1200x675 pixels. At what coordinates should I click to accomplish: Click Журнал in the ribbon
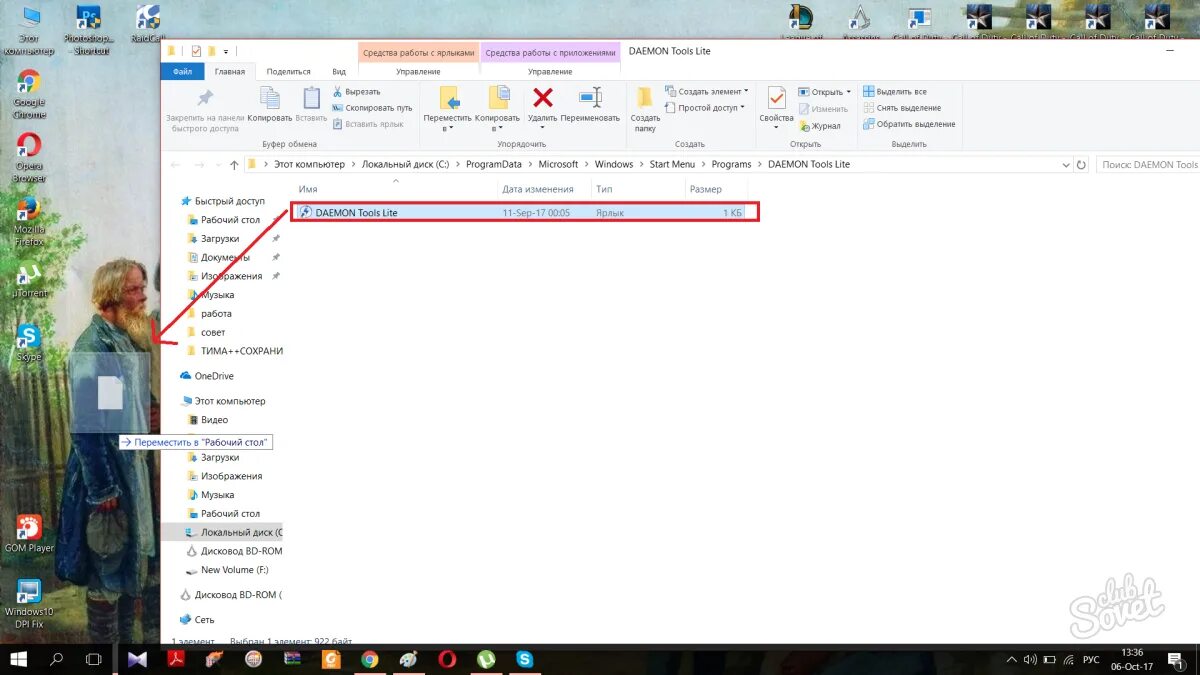[x=819, y=126]
